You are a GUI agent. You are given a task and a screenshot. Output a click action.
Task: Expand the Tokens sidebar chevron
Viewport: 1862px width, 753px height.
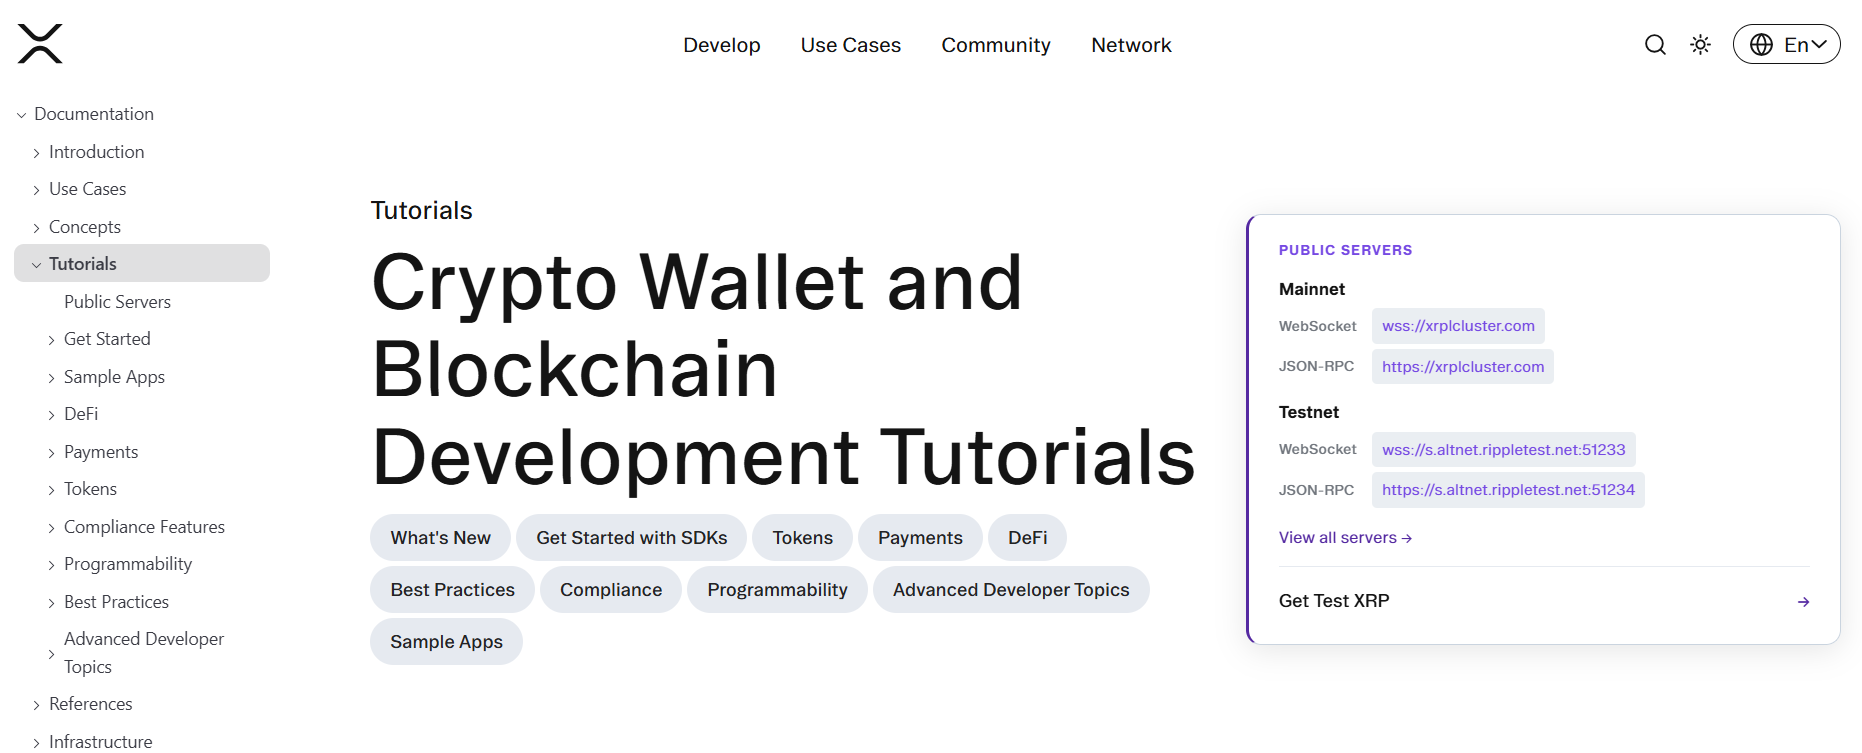click(51, 490)
